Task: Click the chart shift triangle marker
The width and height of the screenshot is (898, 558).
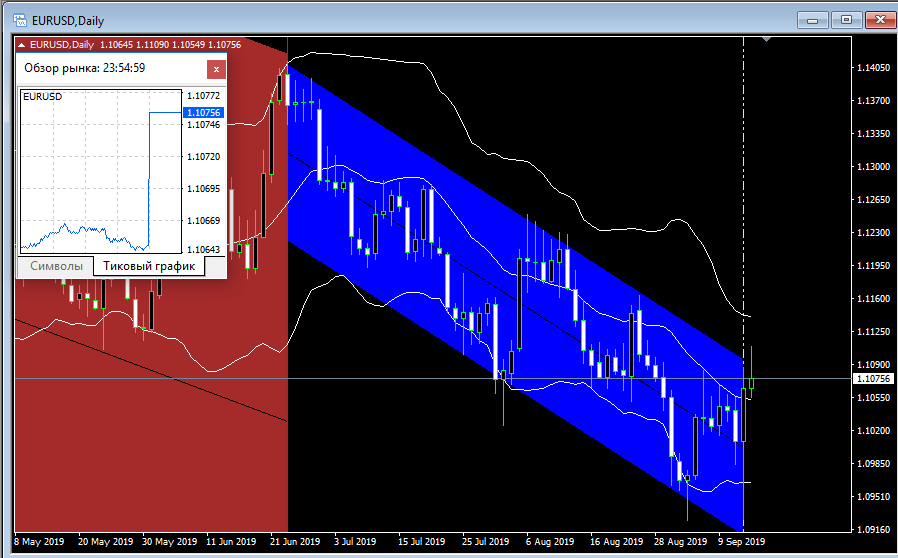Action: click(x=766, y=40)
